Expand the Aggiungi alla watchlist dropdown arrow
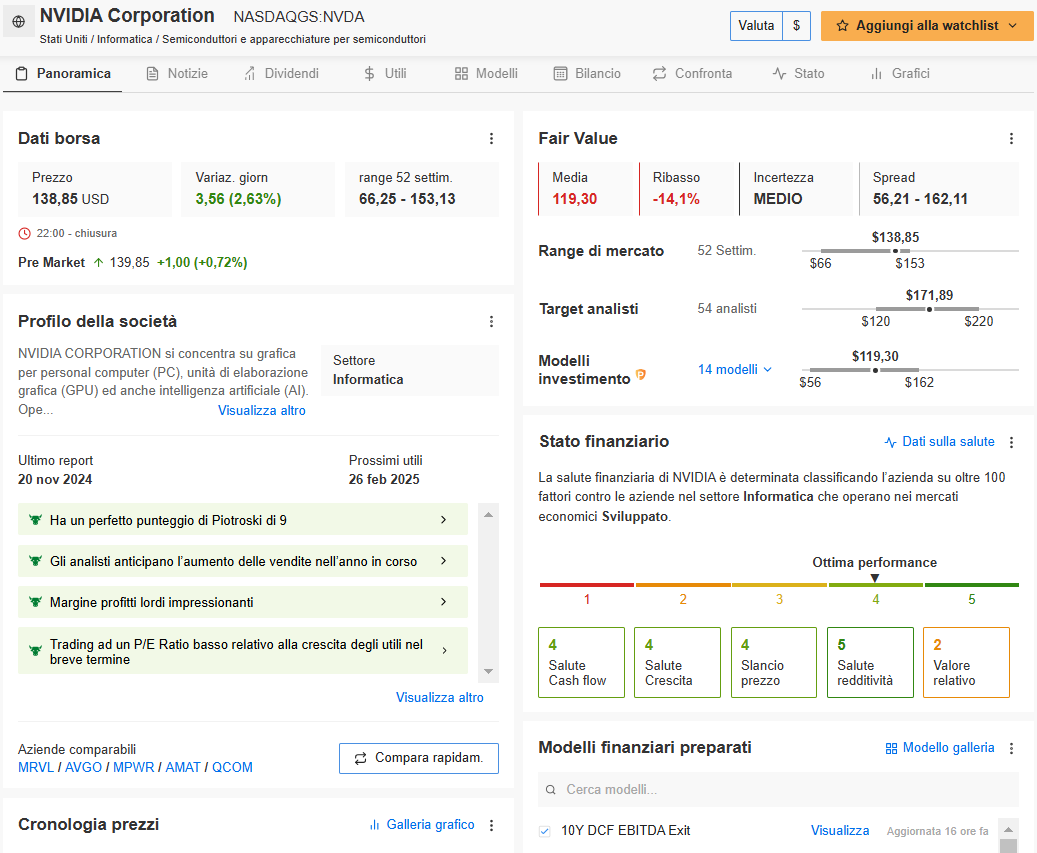 pos(1013,26)
